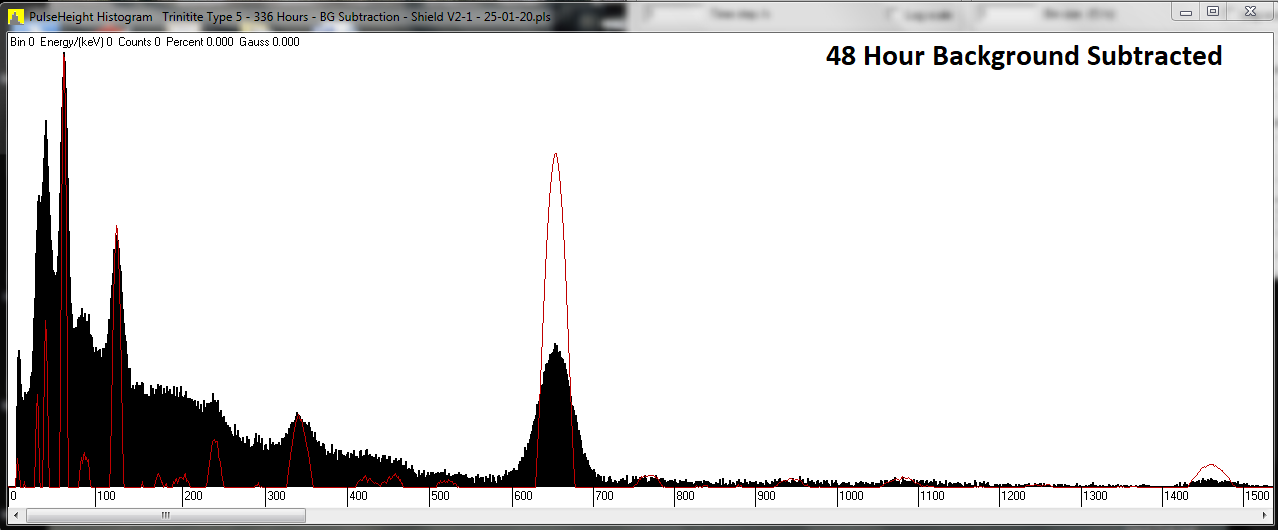This screenshot has height=530, width=1278.
Task: Click the small red peak near 1450 keV
Action: (1211, 473)
